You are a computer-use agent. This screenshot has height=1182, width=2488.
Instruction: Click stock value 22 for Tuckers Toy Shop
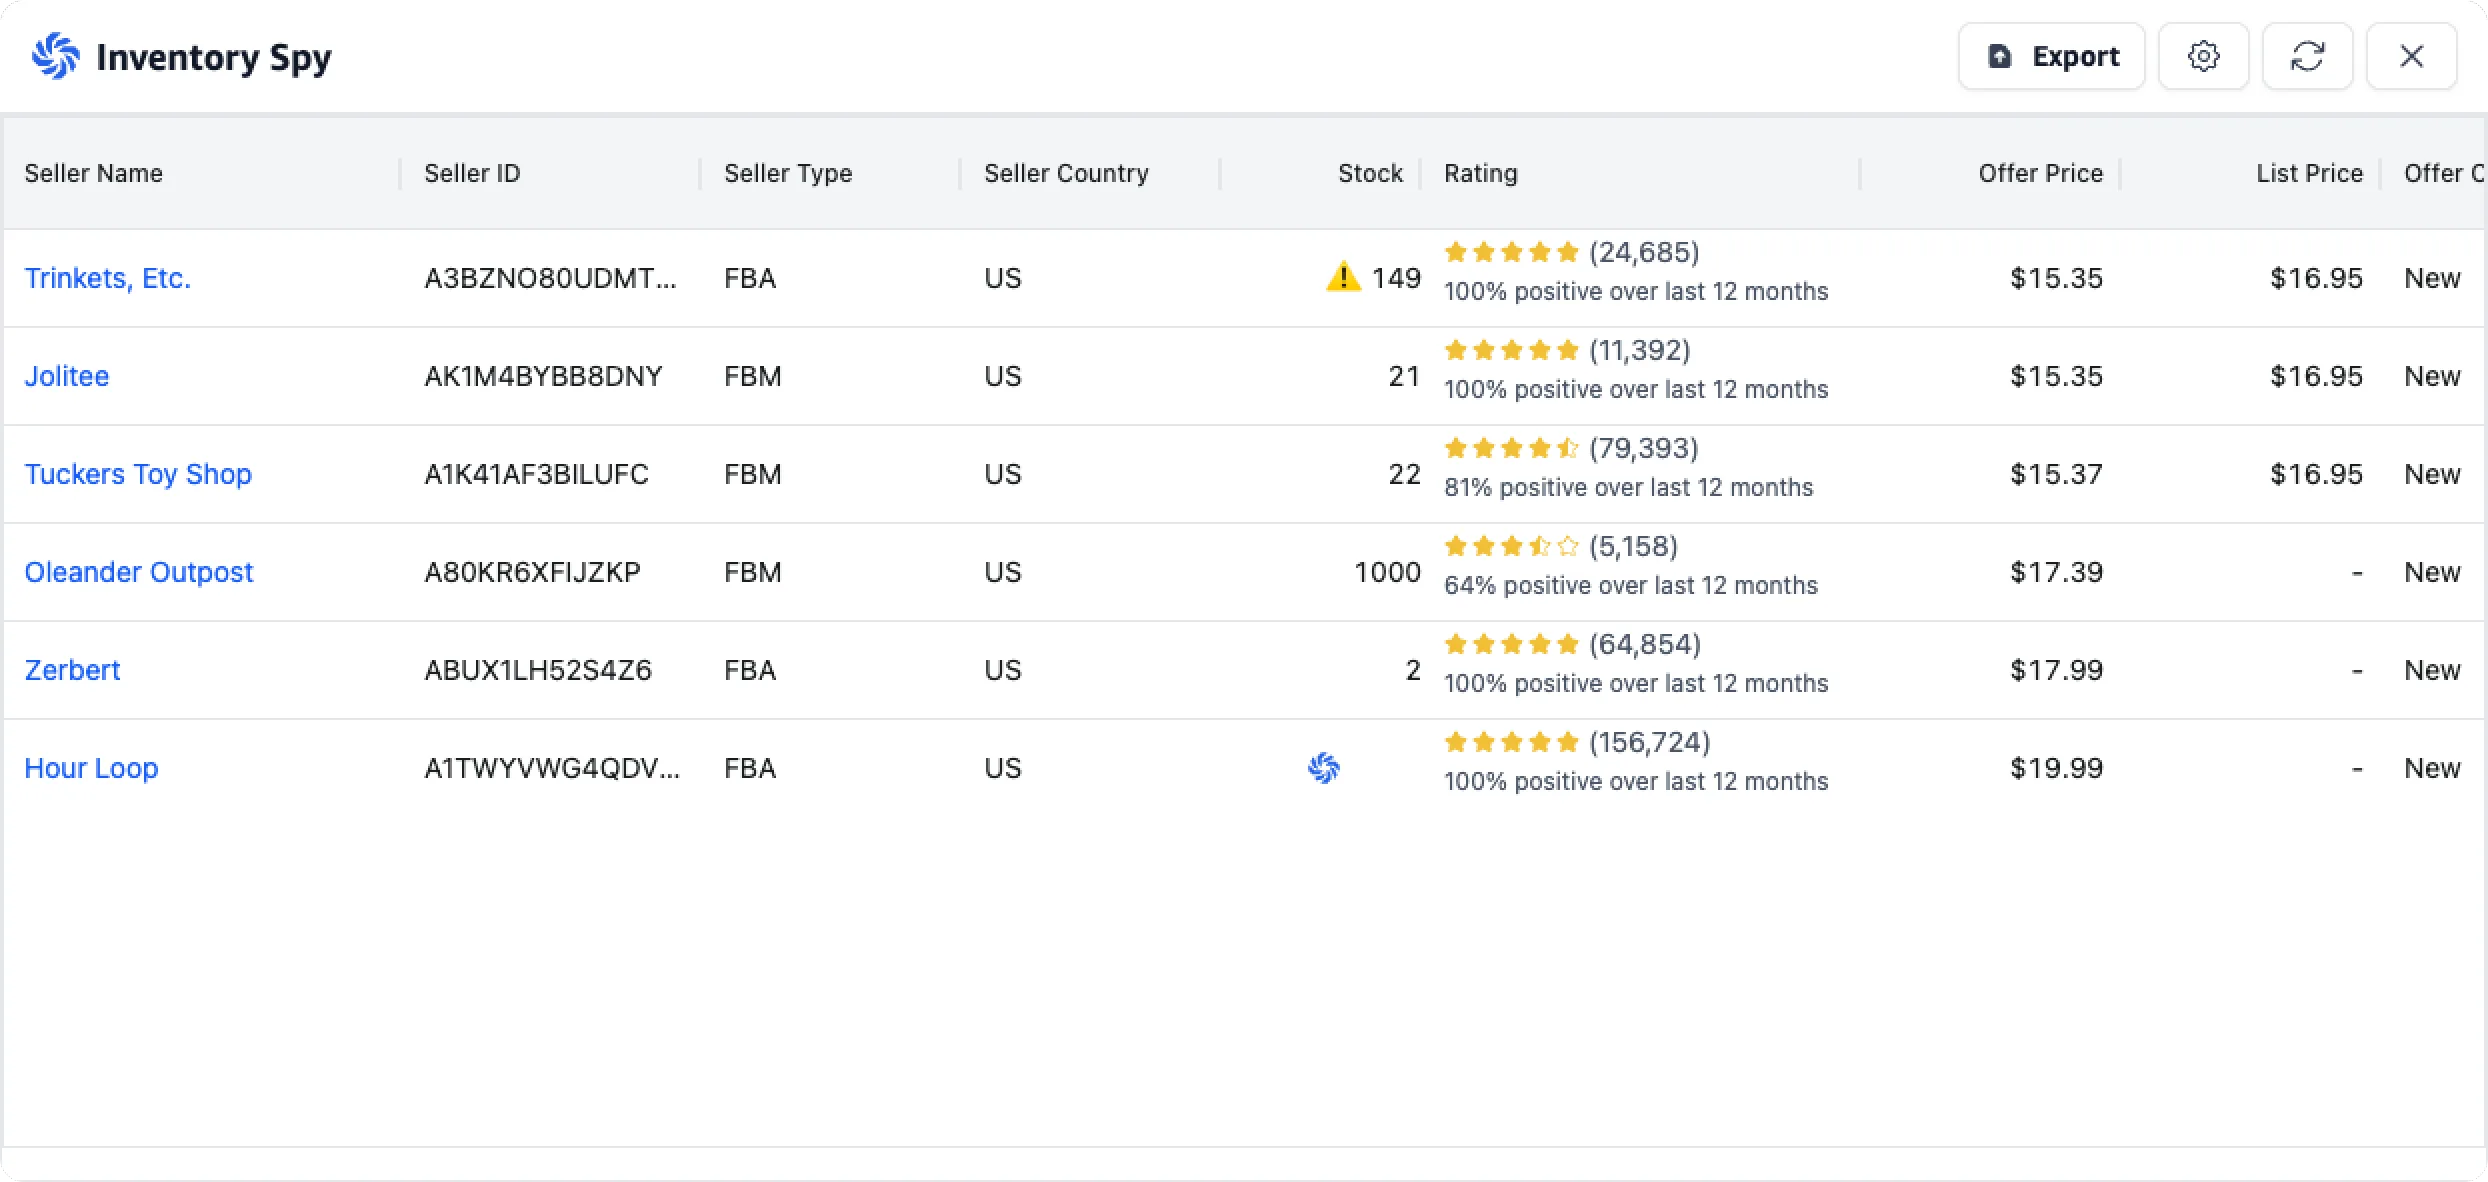[x=1404, y=474]
